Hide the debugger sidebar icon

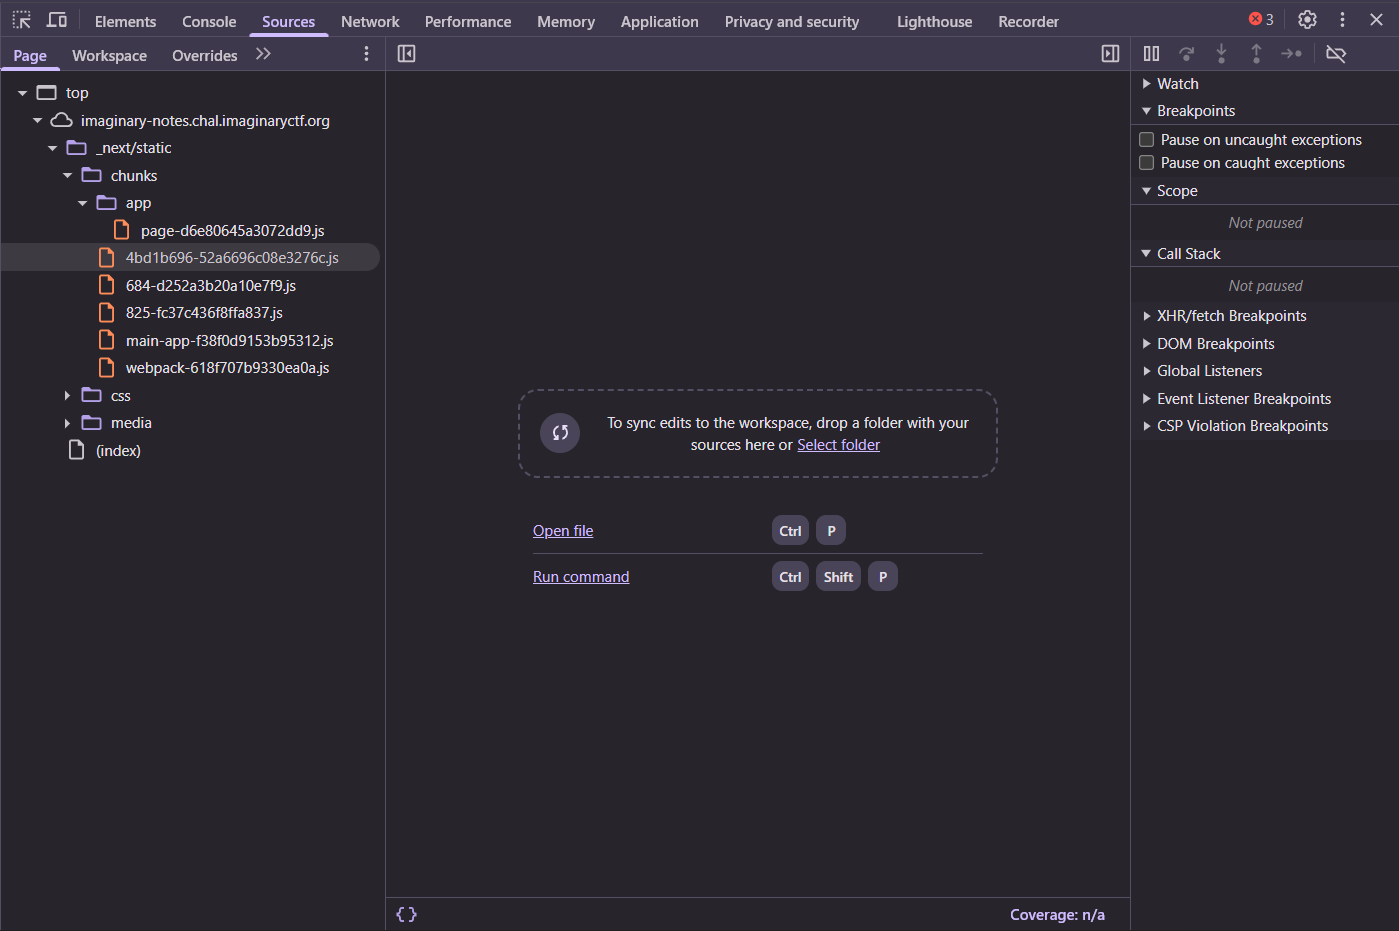coord(1110,54)
